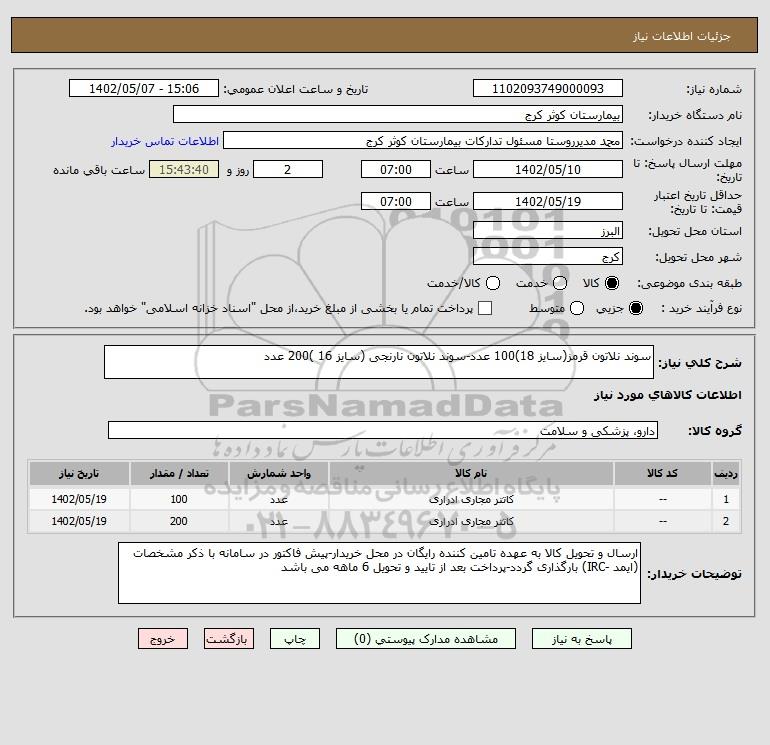Screen dimensions: 770x745
Task: Click row 1 item name کاتتر مجاری ادراری
Action: (x=471, y=499)
